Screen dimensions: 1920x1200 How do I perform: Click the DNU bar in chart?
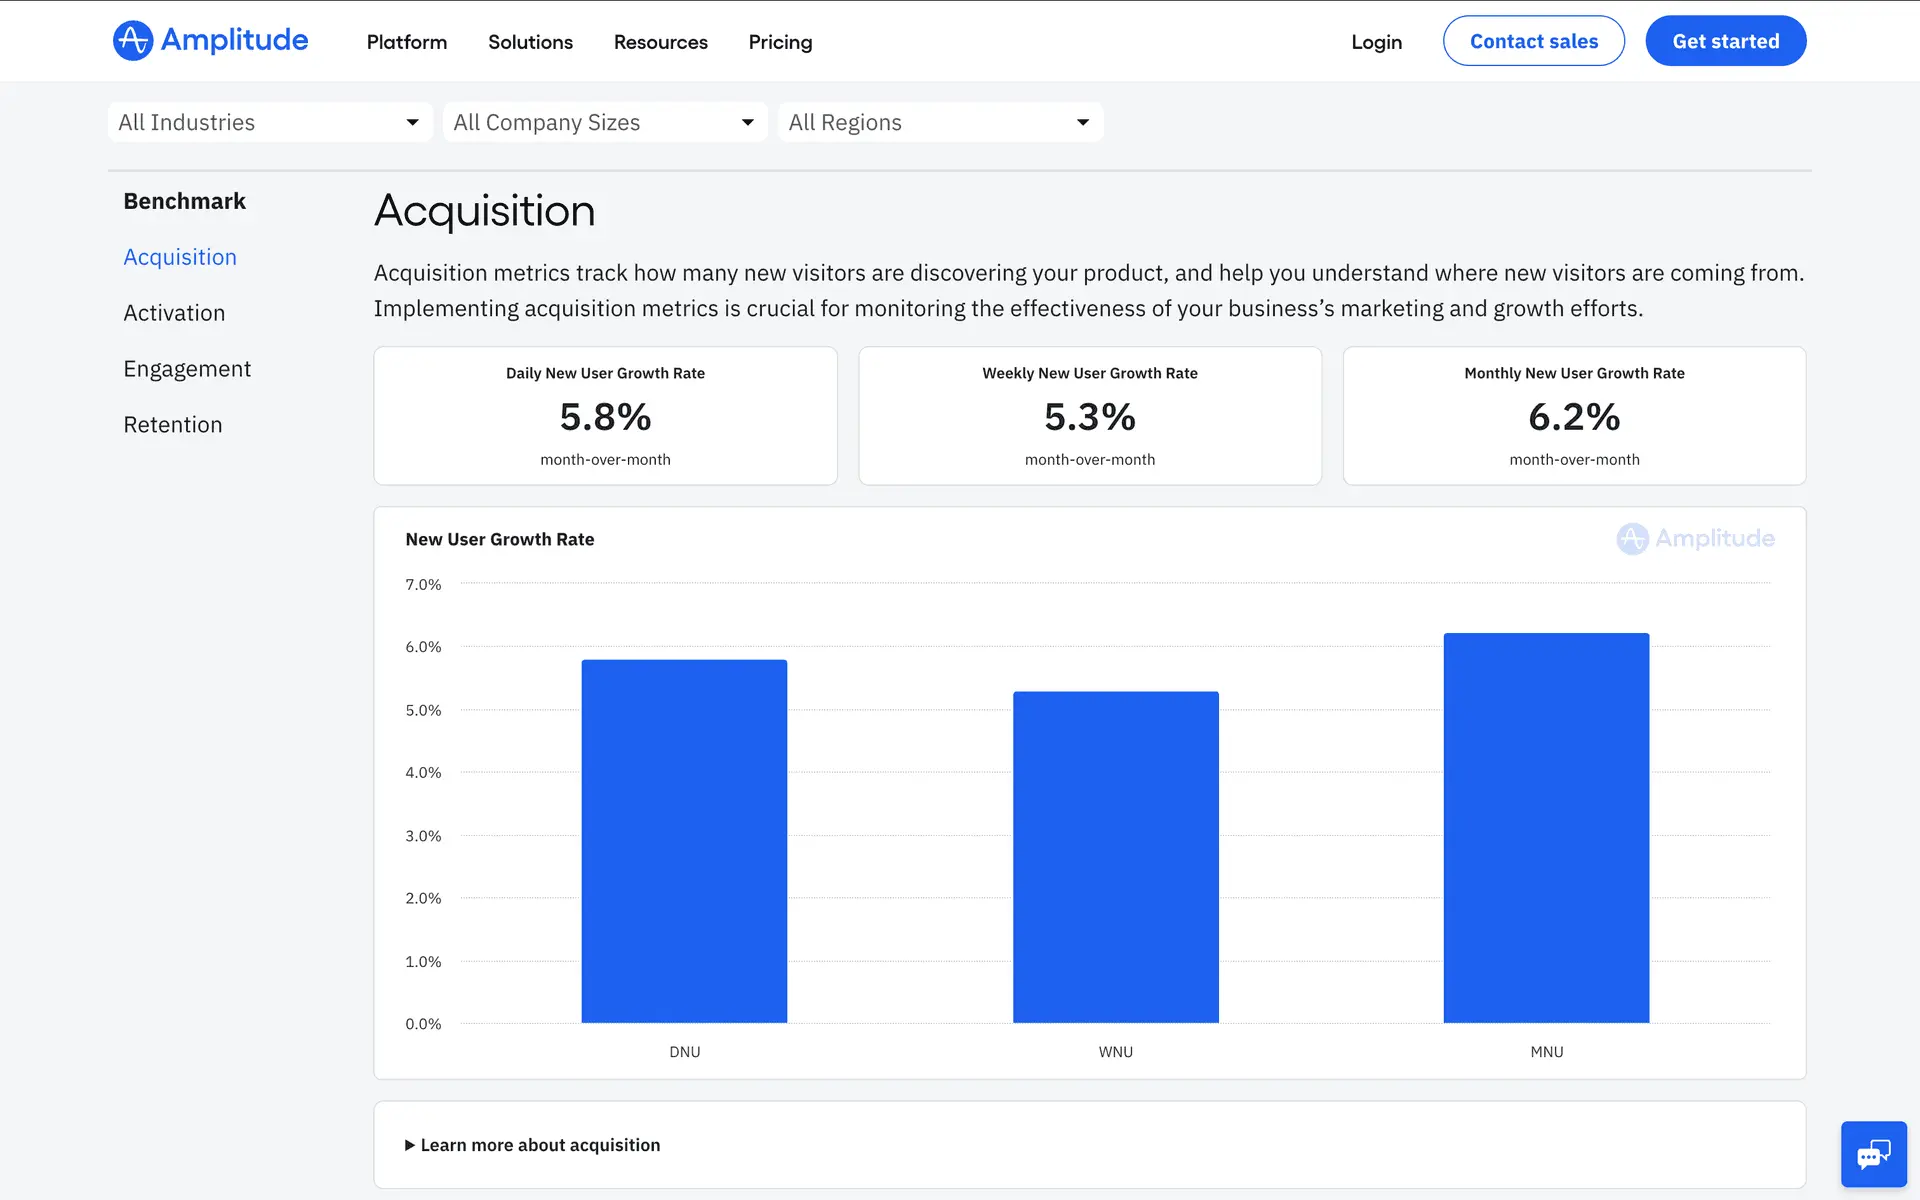[x=684, y=840]
